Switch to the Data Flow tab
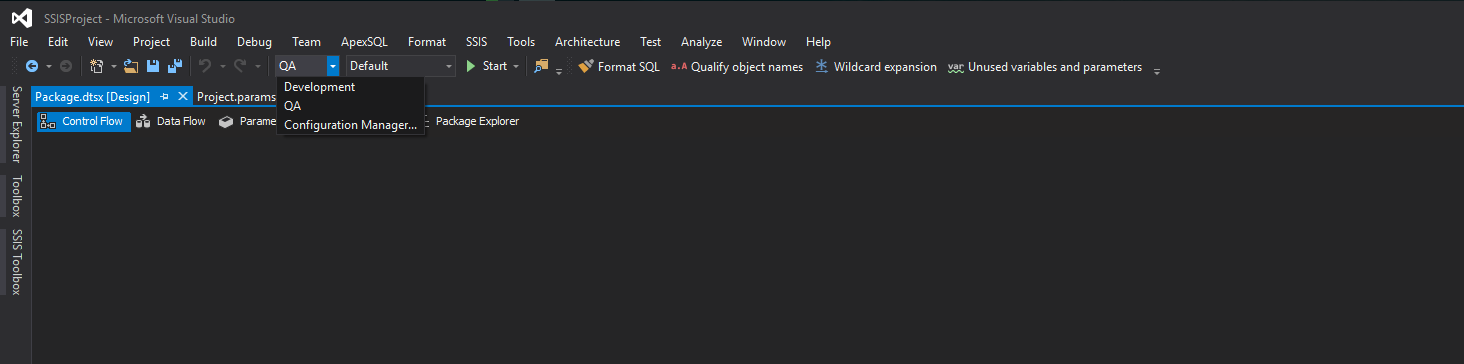Image resolution: width=1464 pixels, height=364 pixels. pyautogui.click(x=171, y=121)
